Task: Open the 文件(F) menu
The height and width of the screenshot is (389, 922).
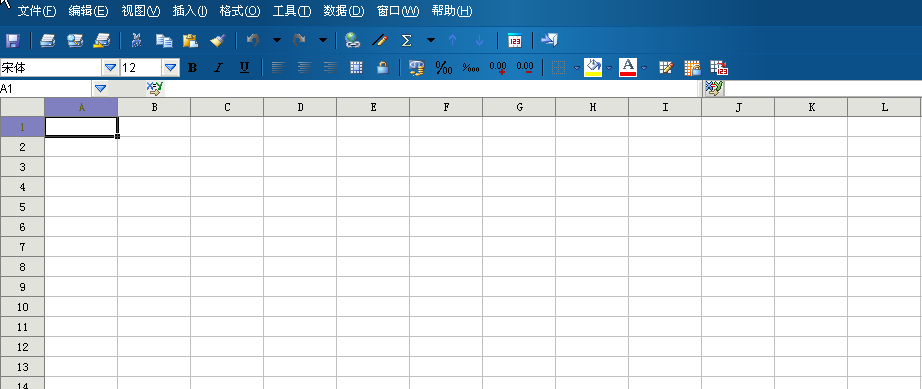Action: click(x=37, y=11)
